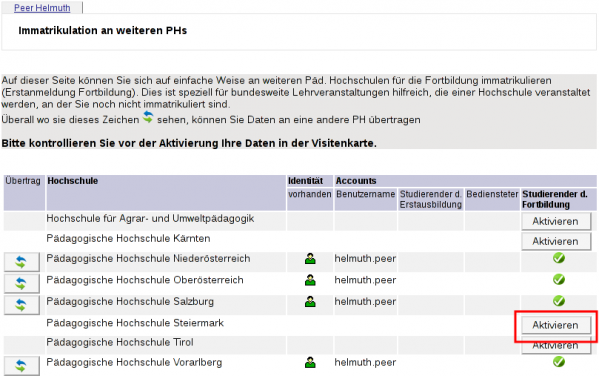
Task: Click green checkmark for Niederösterreich row
Action: pos(559,258)
